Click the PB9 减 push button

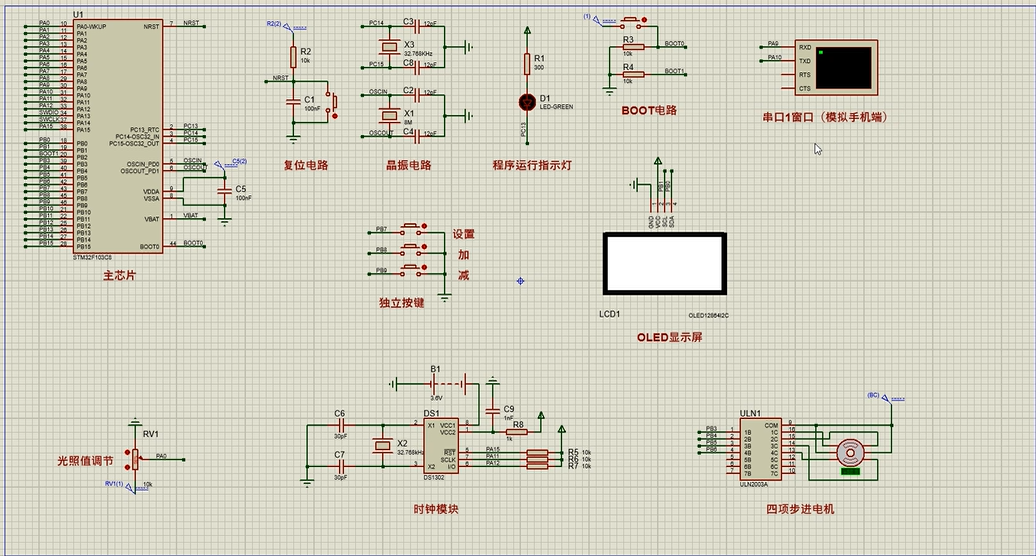tap(412, 270)
